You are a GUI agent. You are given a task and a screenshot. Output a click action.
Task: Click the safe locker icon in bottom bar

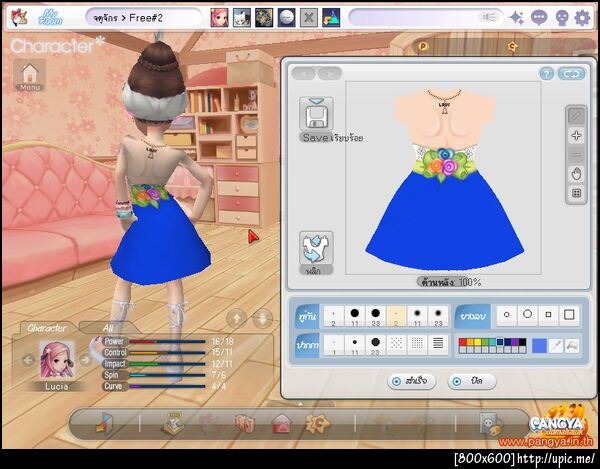pos(491,424)
